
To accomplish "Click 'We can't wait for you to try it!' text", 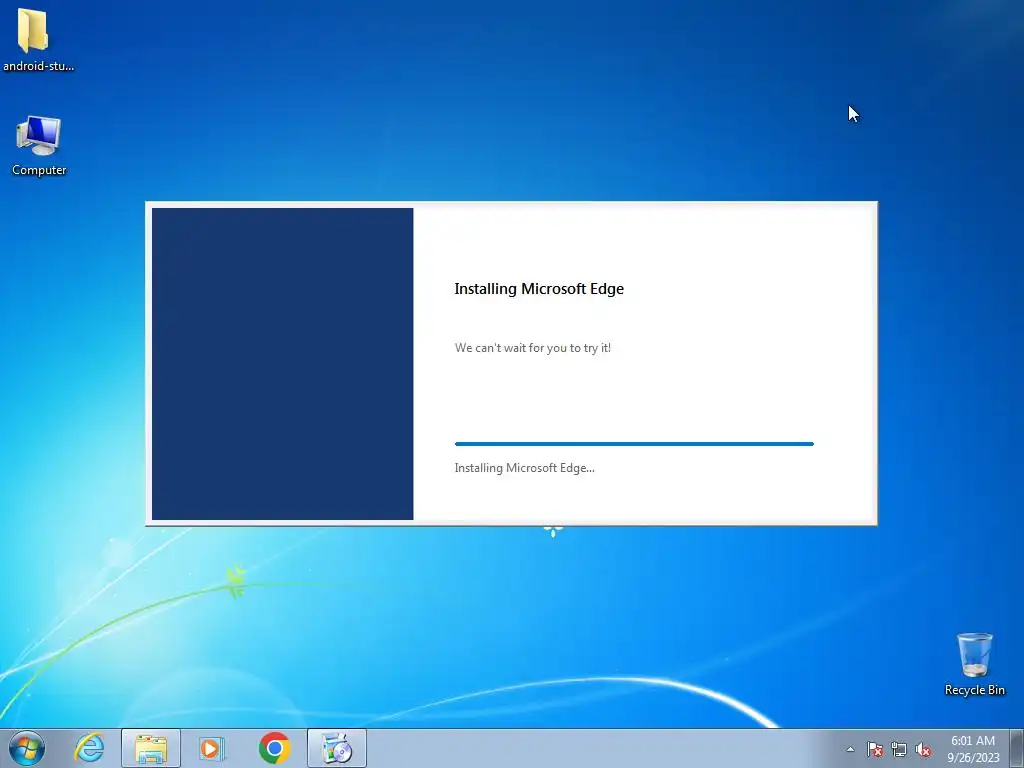I will [533, 347].
